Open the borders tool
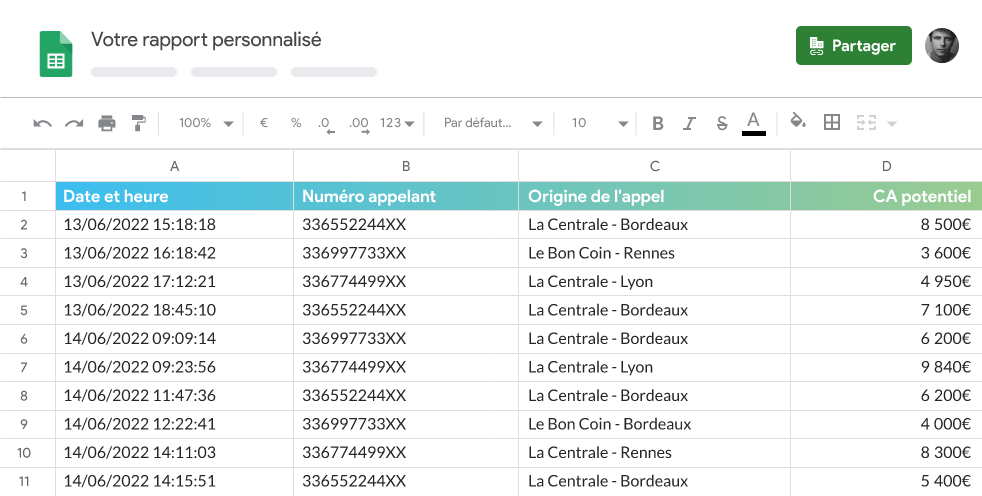The height and width of the screenshot is (496, 982). pos(832,122)
